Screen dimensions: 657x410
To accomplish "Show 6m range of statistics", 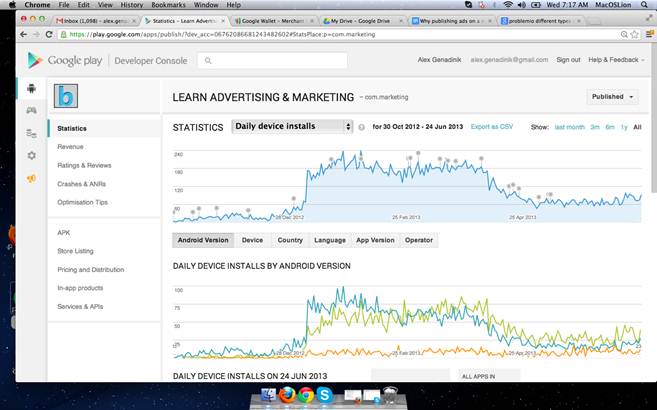I will pyautogui.click(x=610, y=127).
